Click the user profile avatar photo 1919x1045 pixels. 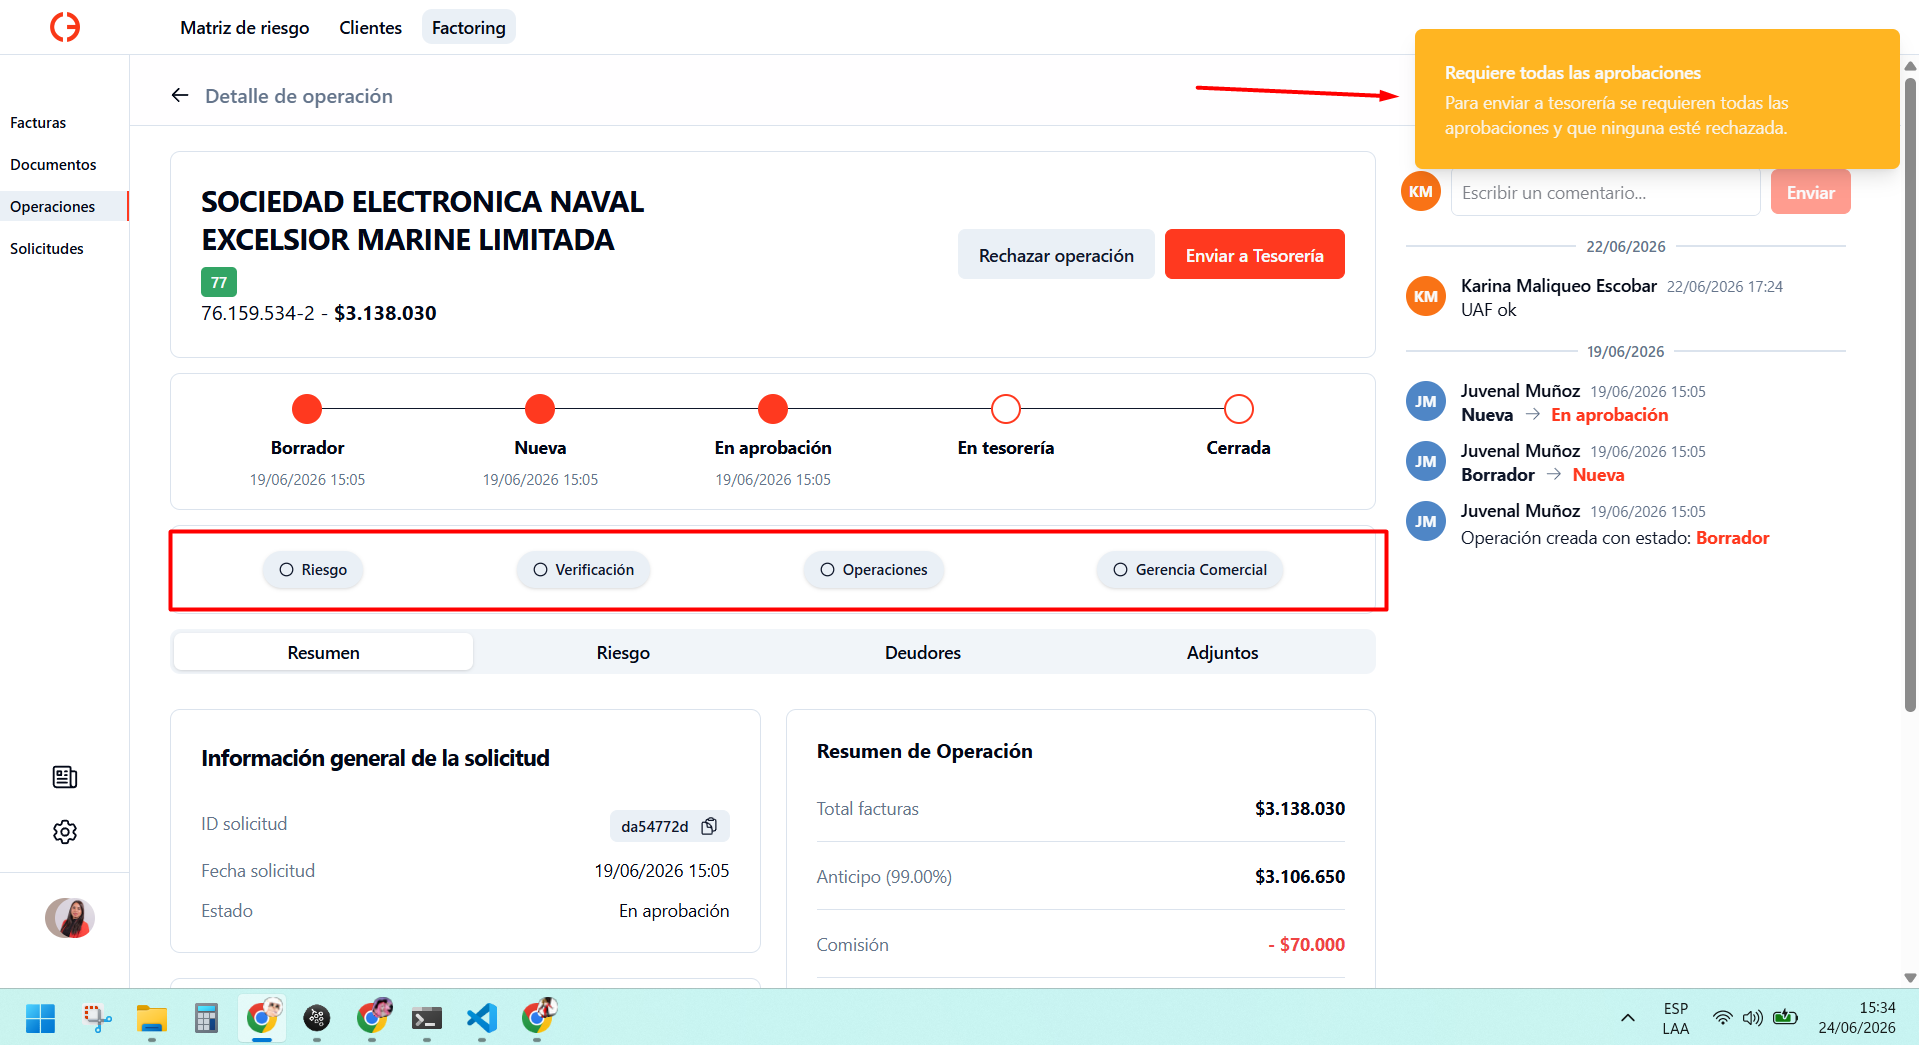click(x=70, y=918)
